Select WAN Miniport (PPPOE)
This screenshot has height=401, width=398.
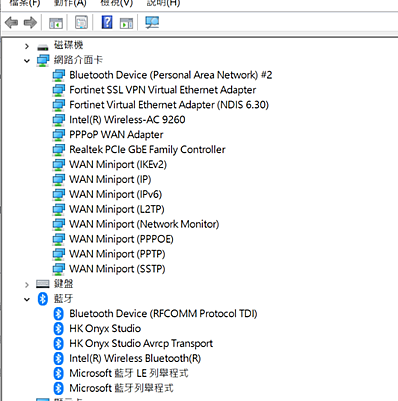click(122, 239)
